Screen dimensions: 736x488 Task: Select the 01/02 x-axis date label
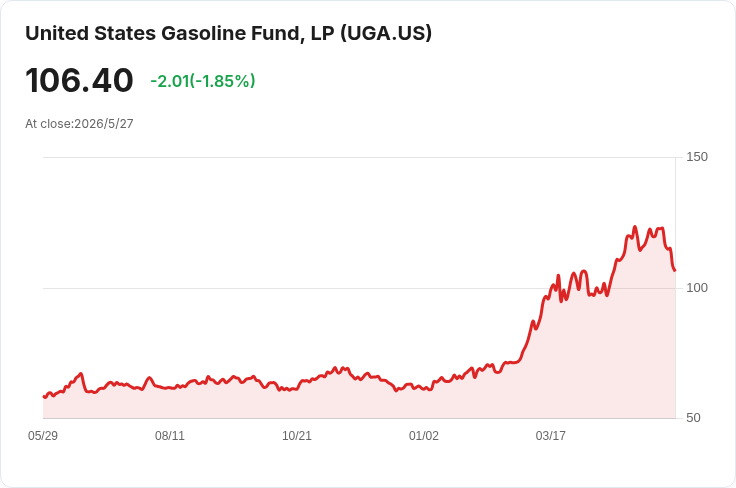point(423,436)
